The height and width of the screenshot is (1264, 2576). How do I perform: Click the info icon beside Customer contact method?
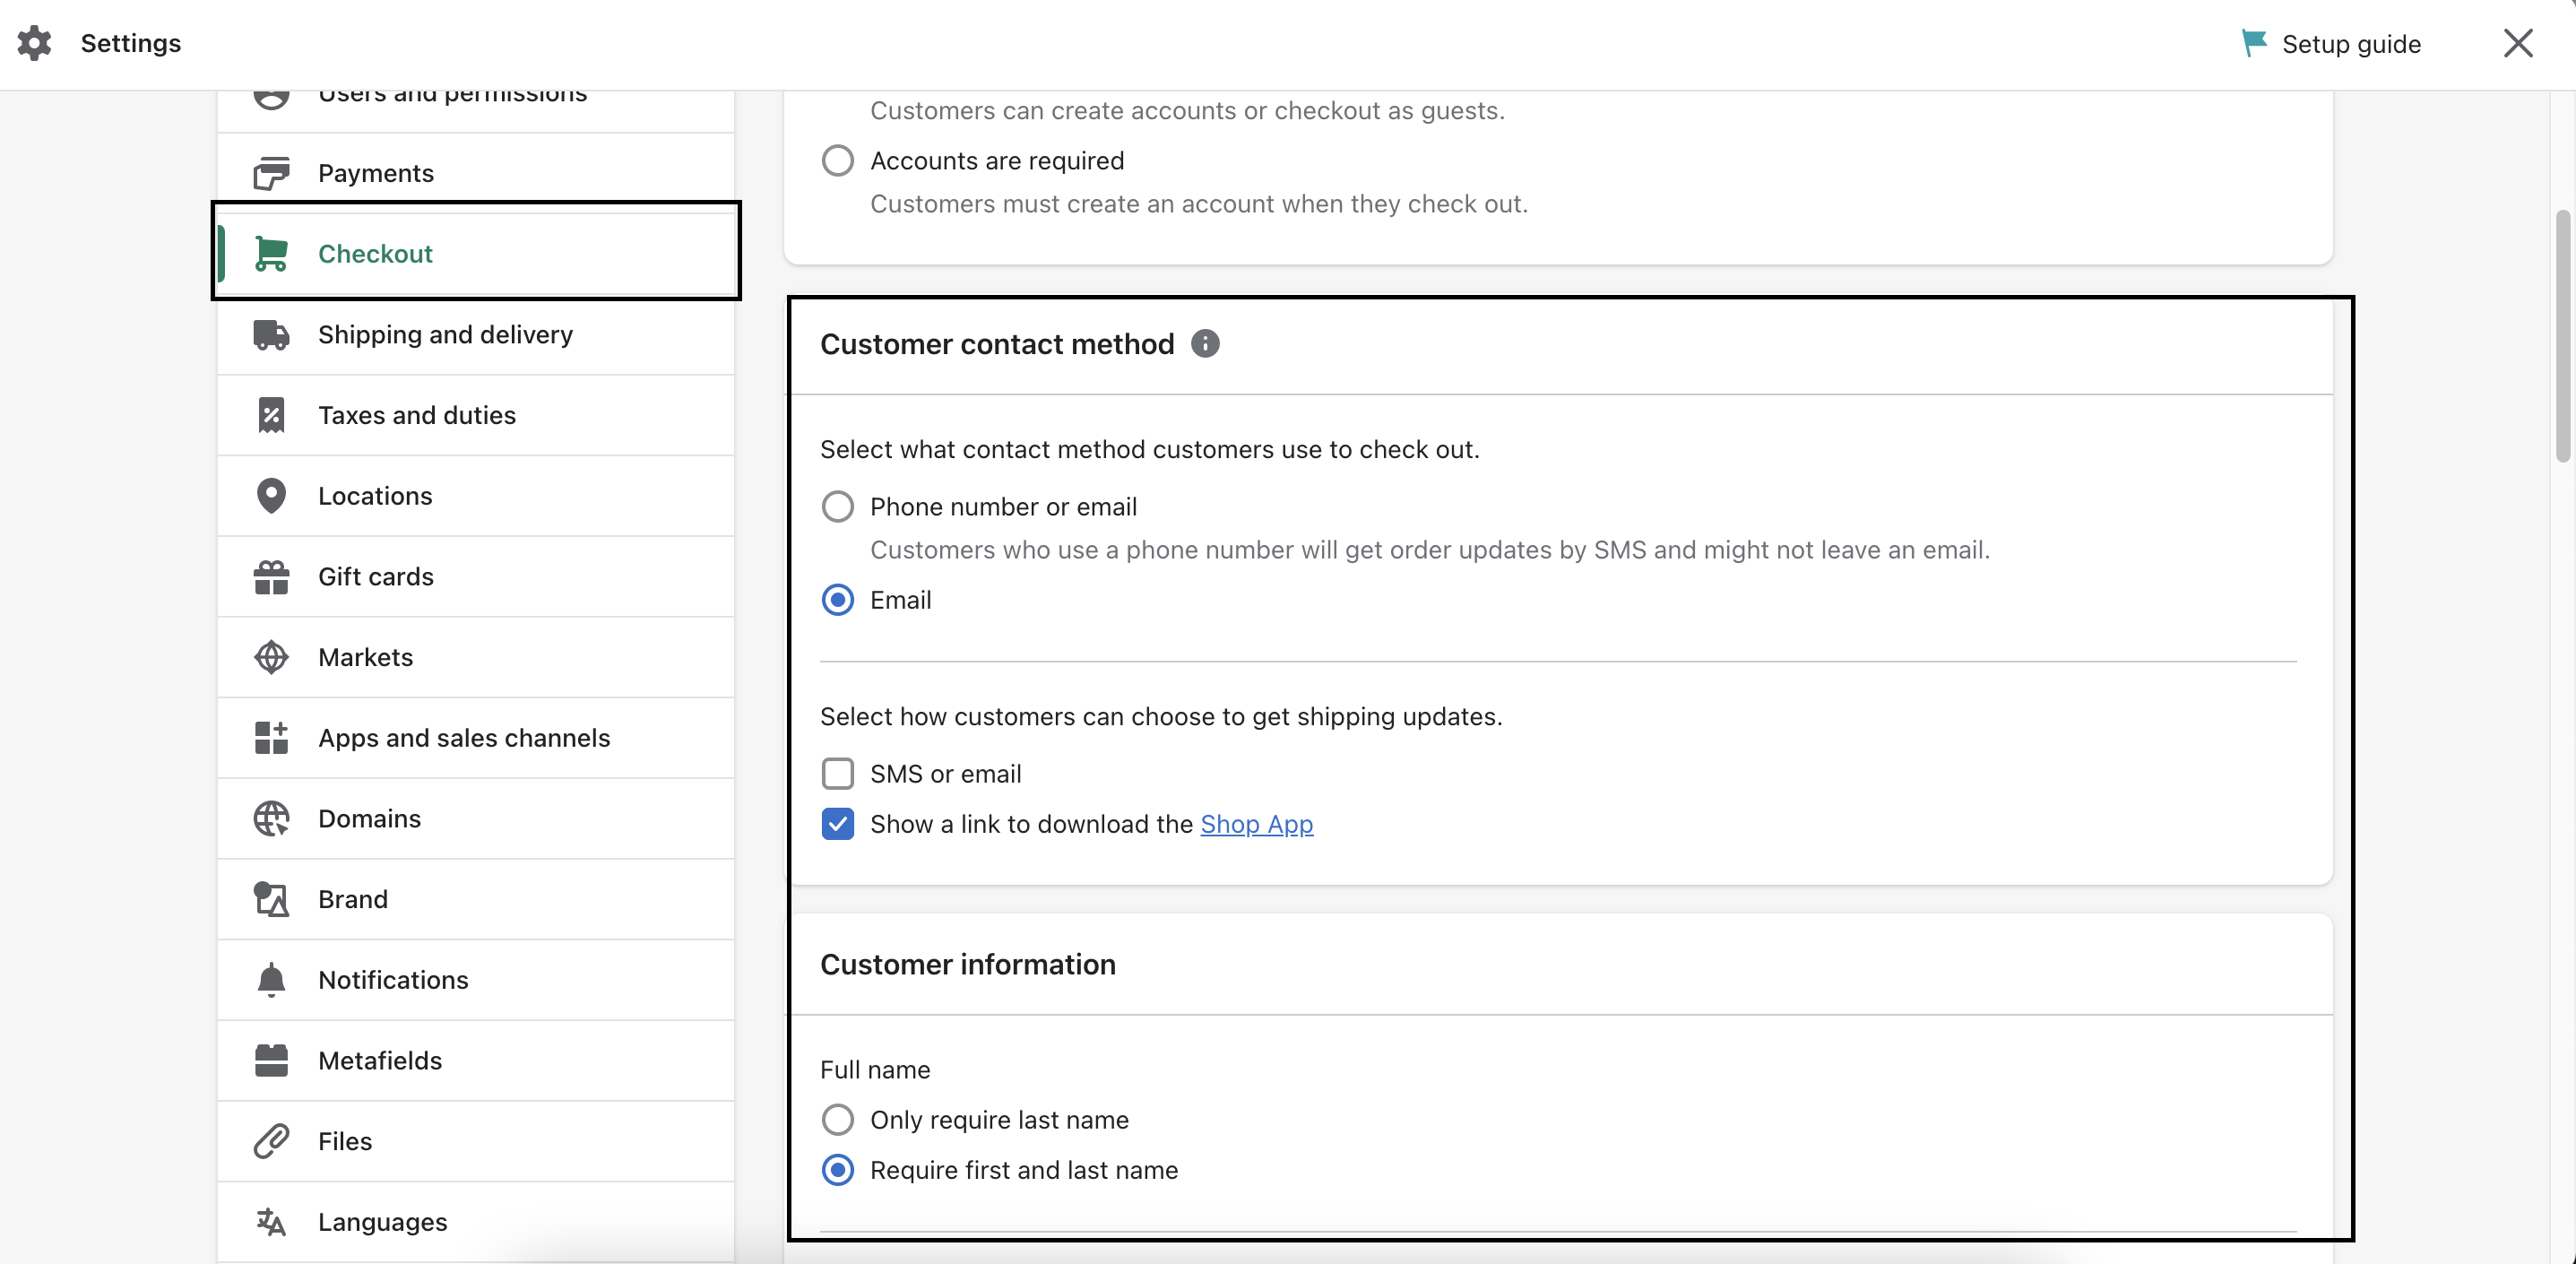[x=1205, y=344]
